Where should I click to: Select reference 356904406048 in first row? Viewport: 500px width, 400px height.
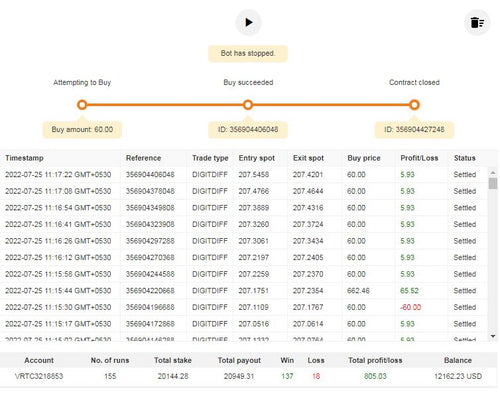150,174
